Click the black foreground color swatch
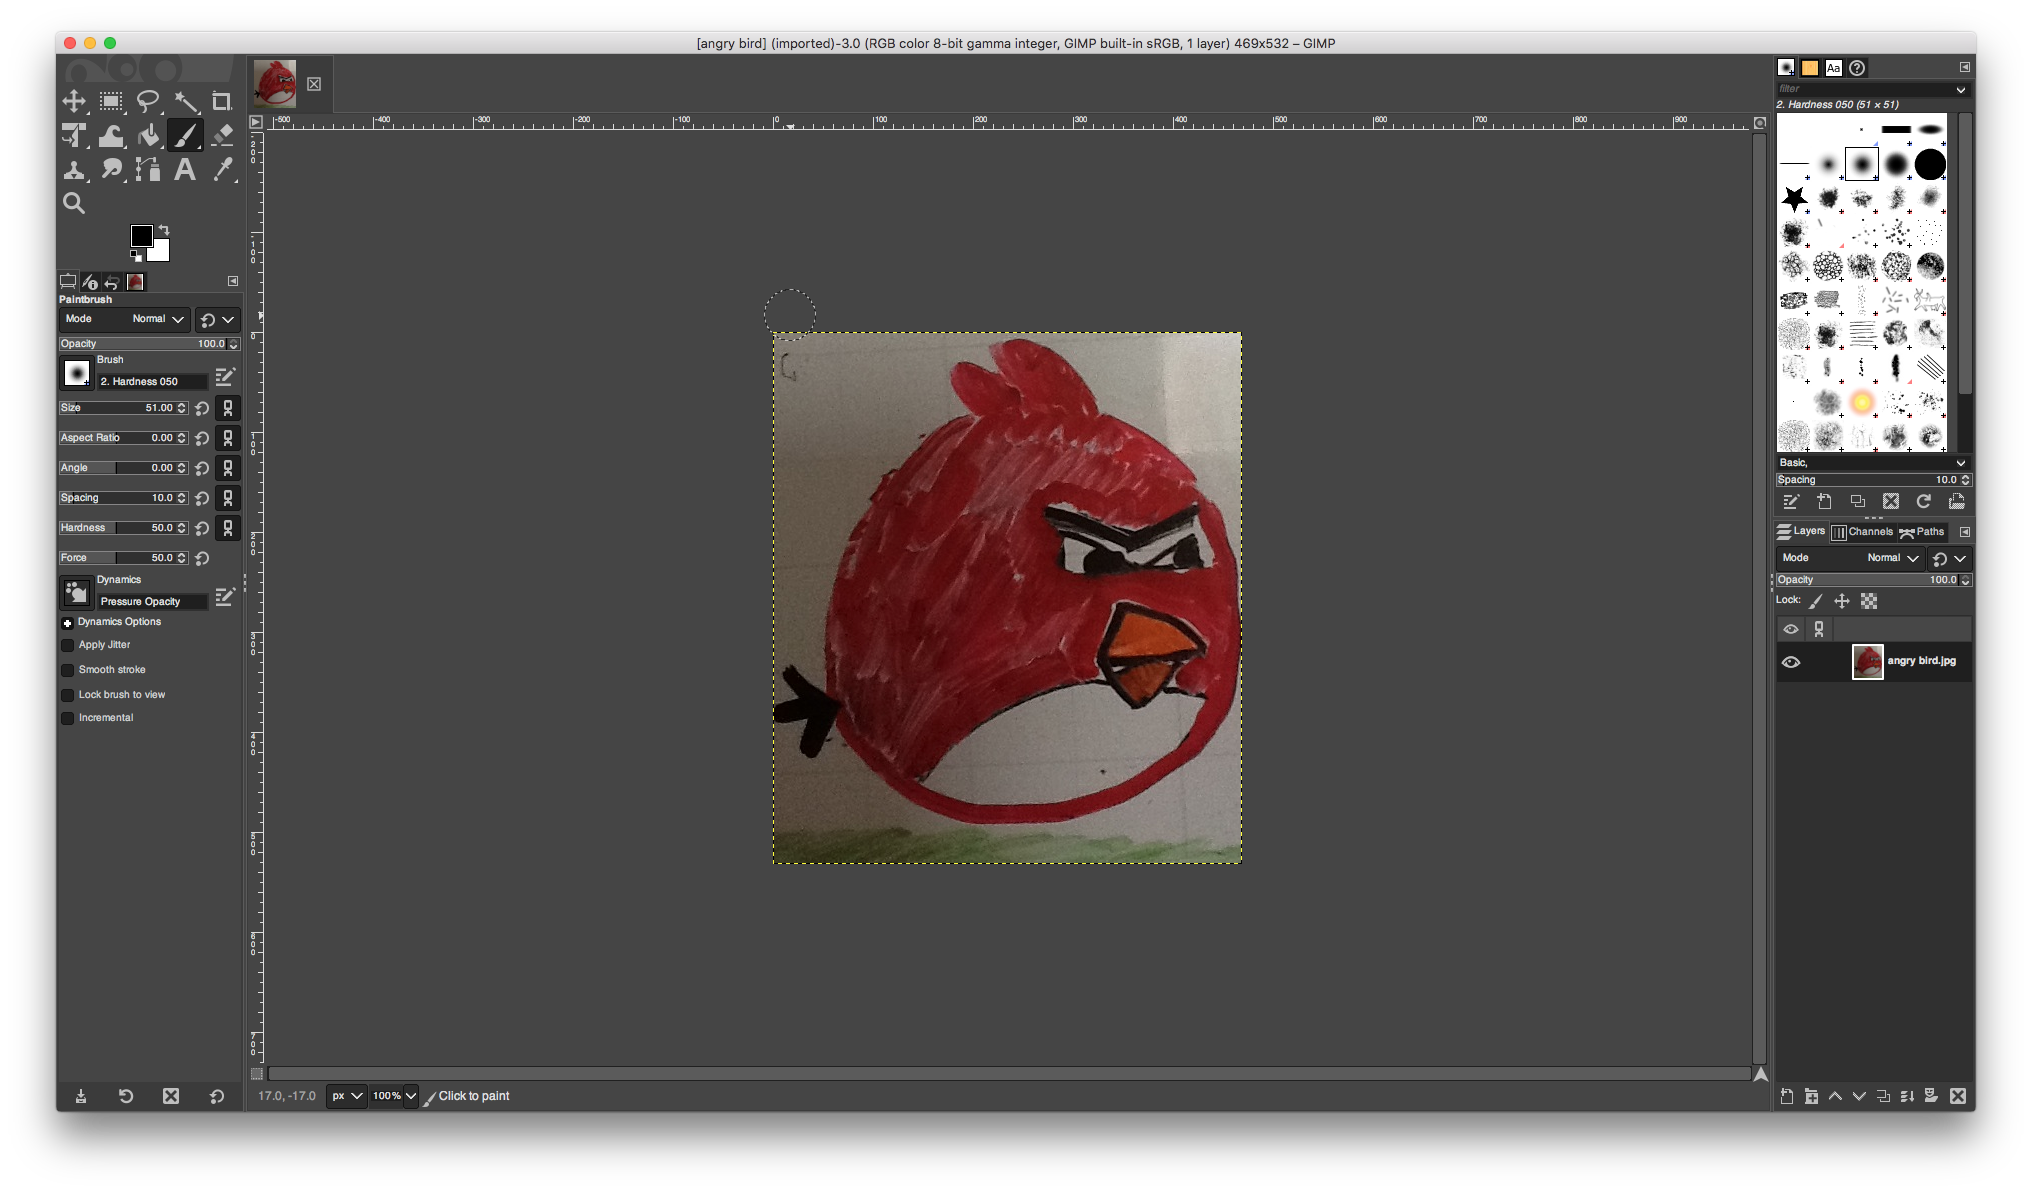 point(141,236)
